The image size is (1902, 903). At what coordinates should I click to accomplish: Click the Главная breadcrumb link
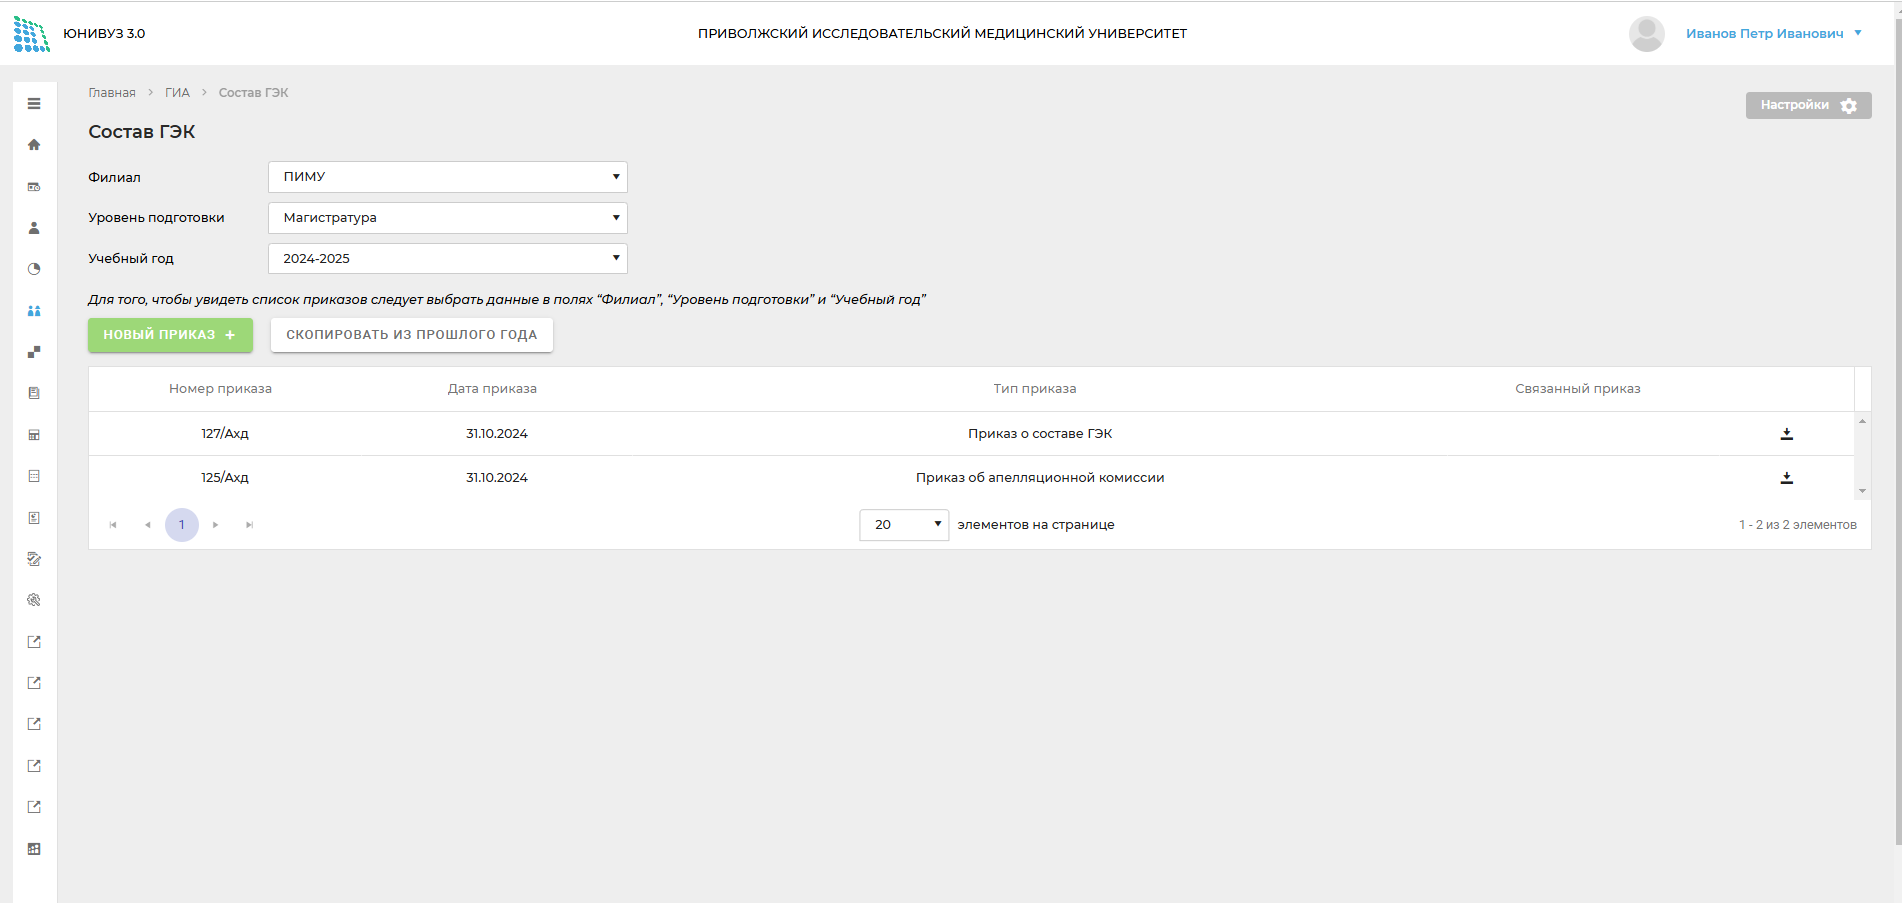tap(112, 93)
